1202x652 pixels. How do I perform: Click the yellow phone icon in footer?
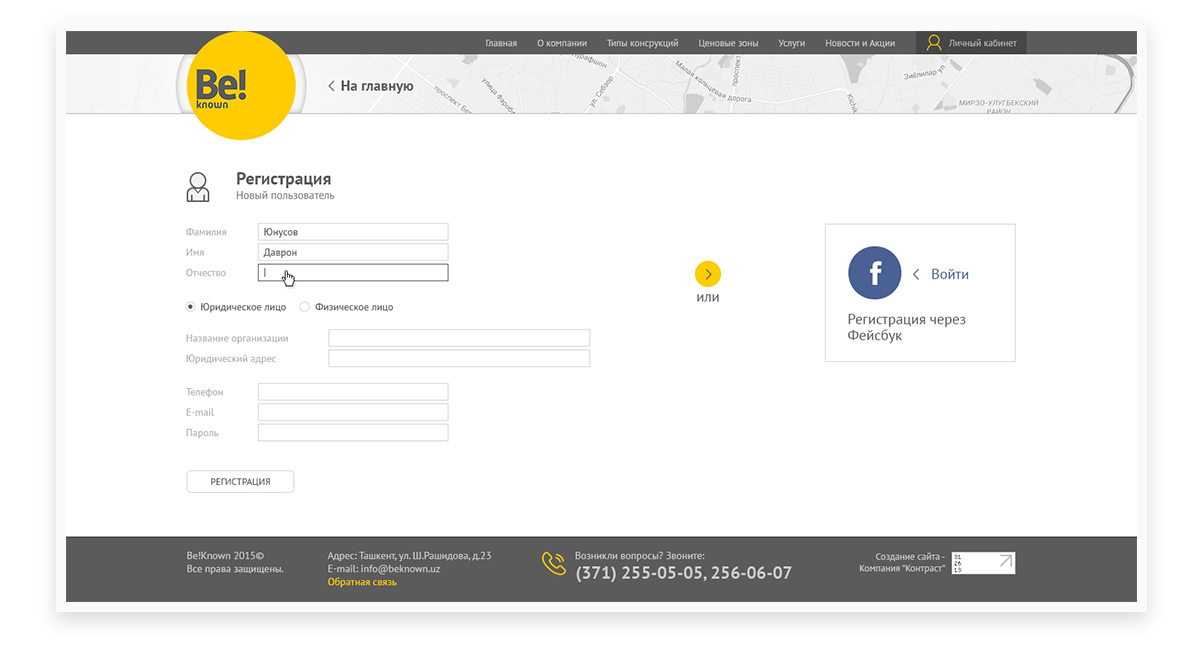(554, 564)
